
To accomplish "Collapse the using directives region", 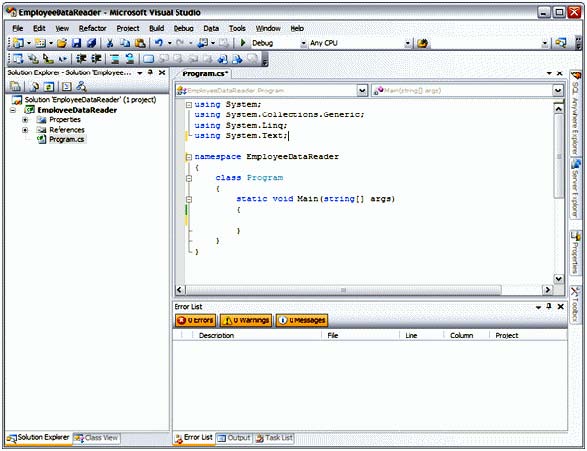I will 189,105.
